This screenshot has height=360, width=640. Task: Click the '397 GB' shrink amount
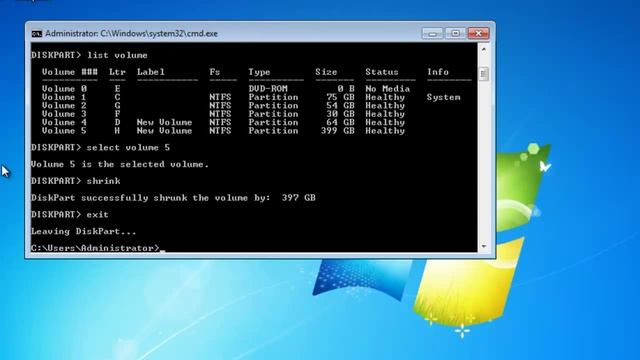coord(298,198)
